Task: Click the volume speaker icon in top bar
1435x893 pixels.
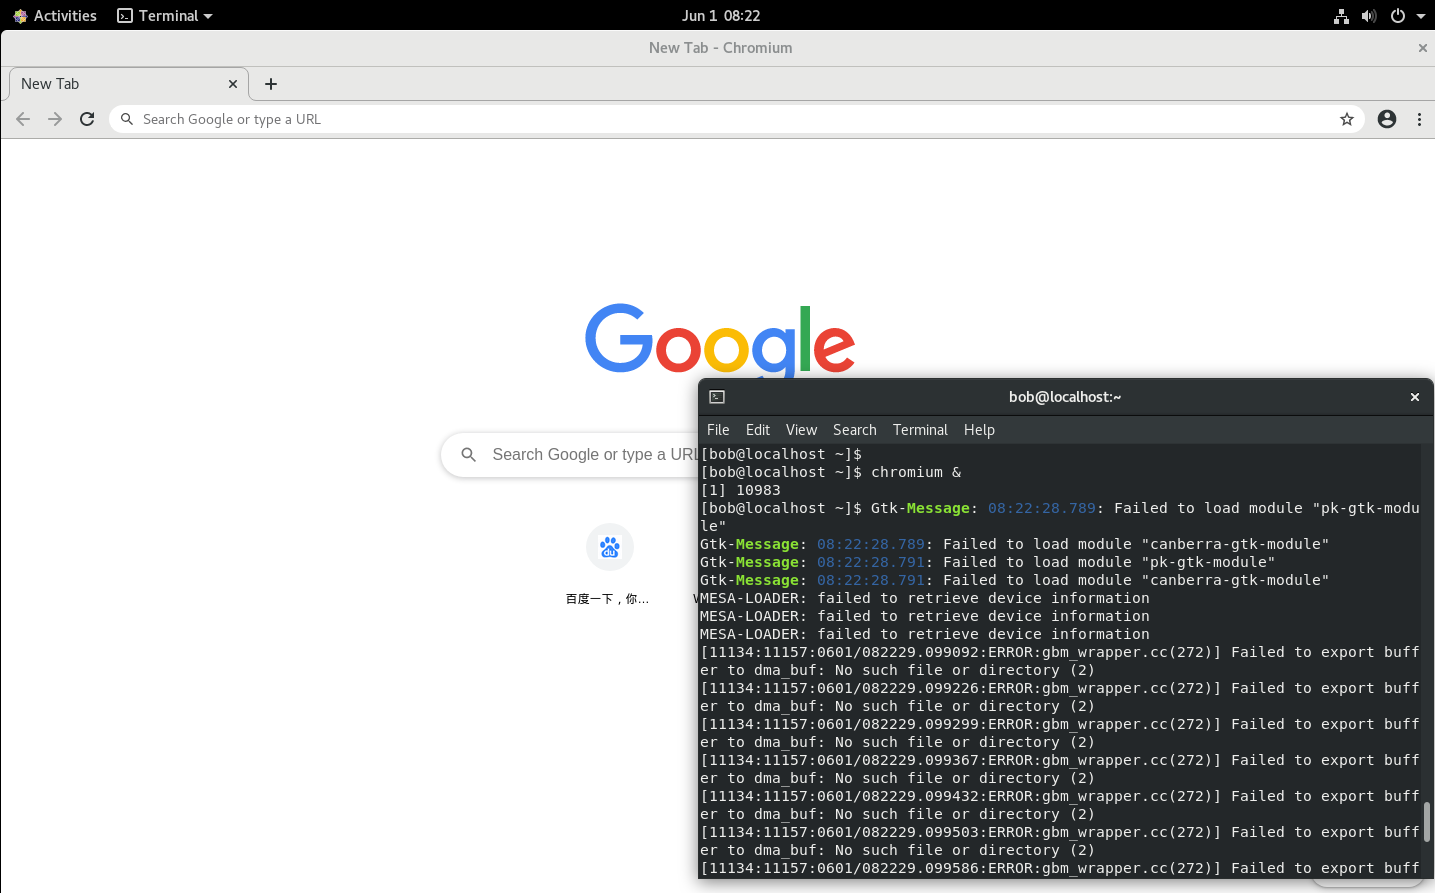Action: point(1369,15)
